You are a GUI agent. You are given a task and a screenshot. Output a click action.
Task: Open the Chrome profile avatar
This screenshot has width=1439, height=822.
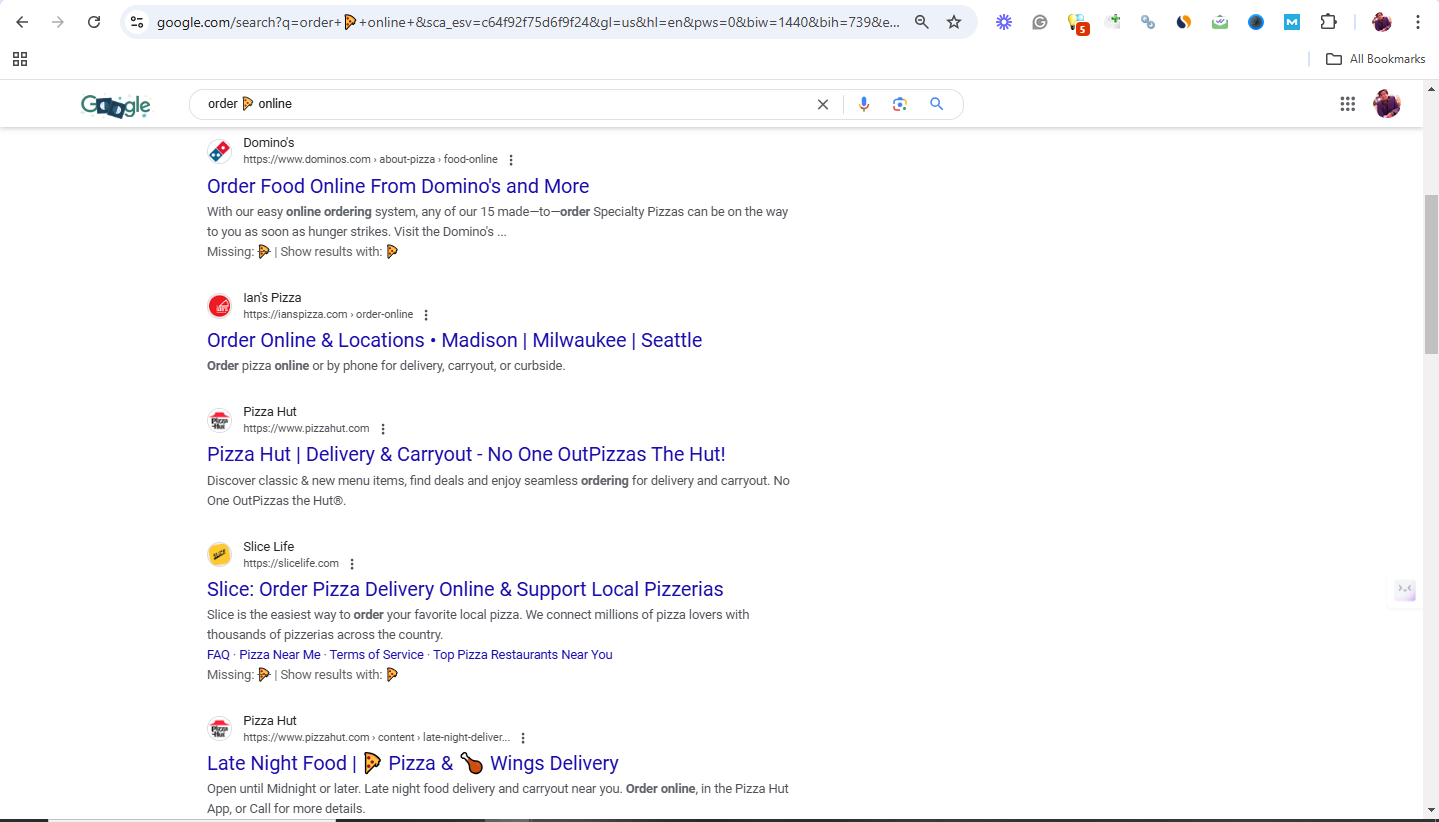(x=1382, y=22)
